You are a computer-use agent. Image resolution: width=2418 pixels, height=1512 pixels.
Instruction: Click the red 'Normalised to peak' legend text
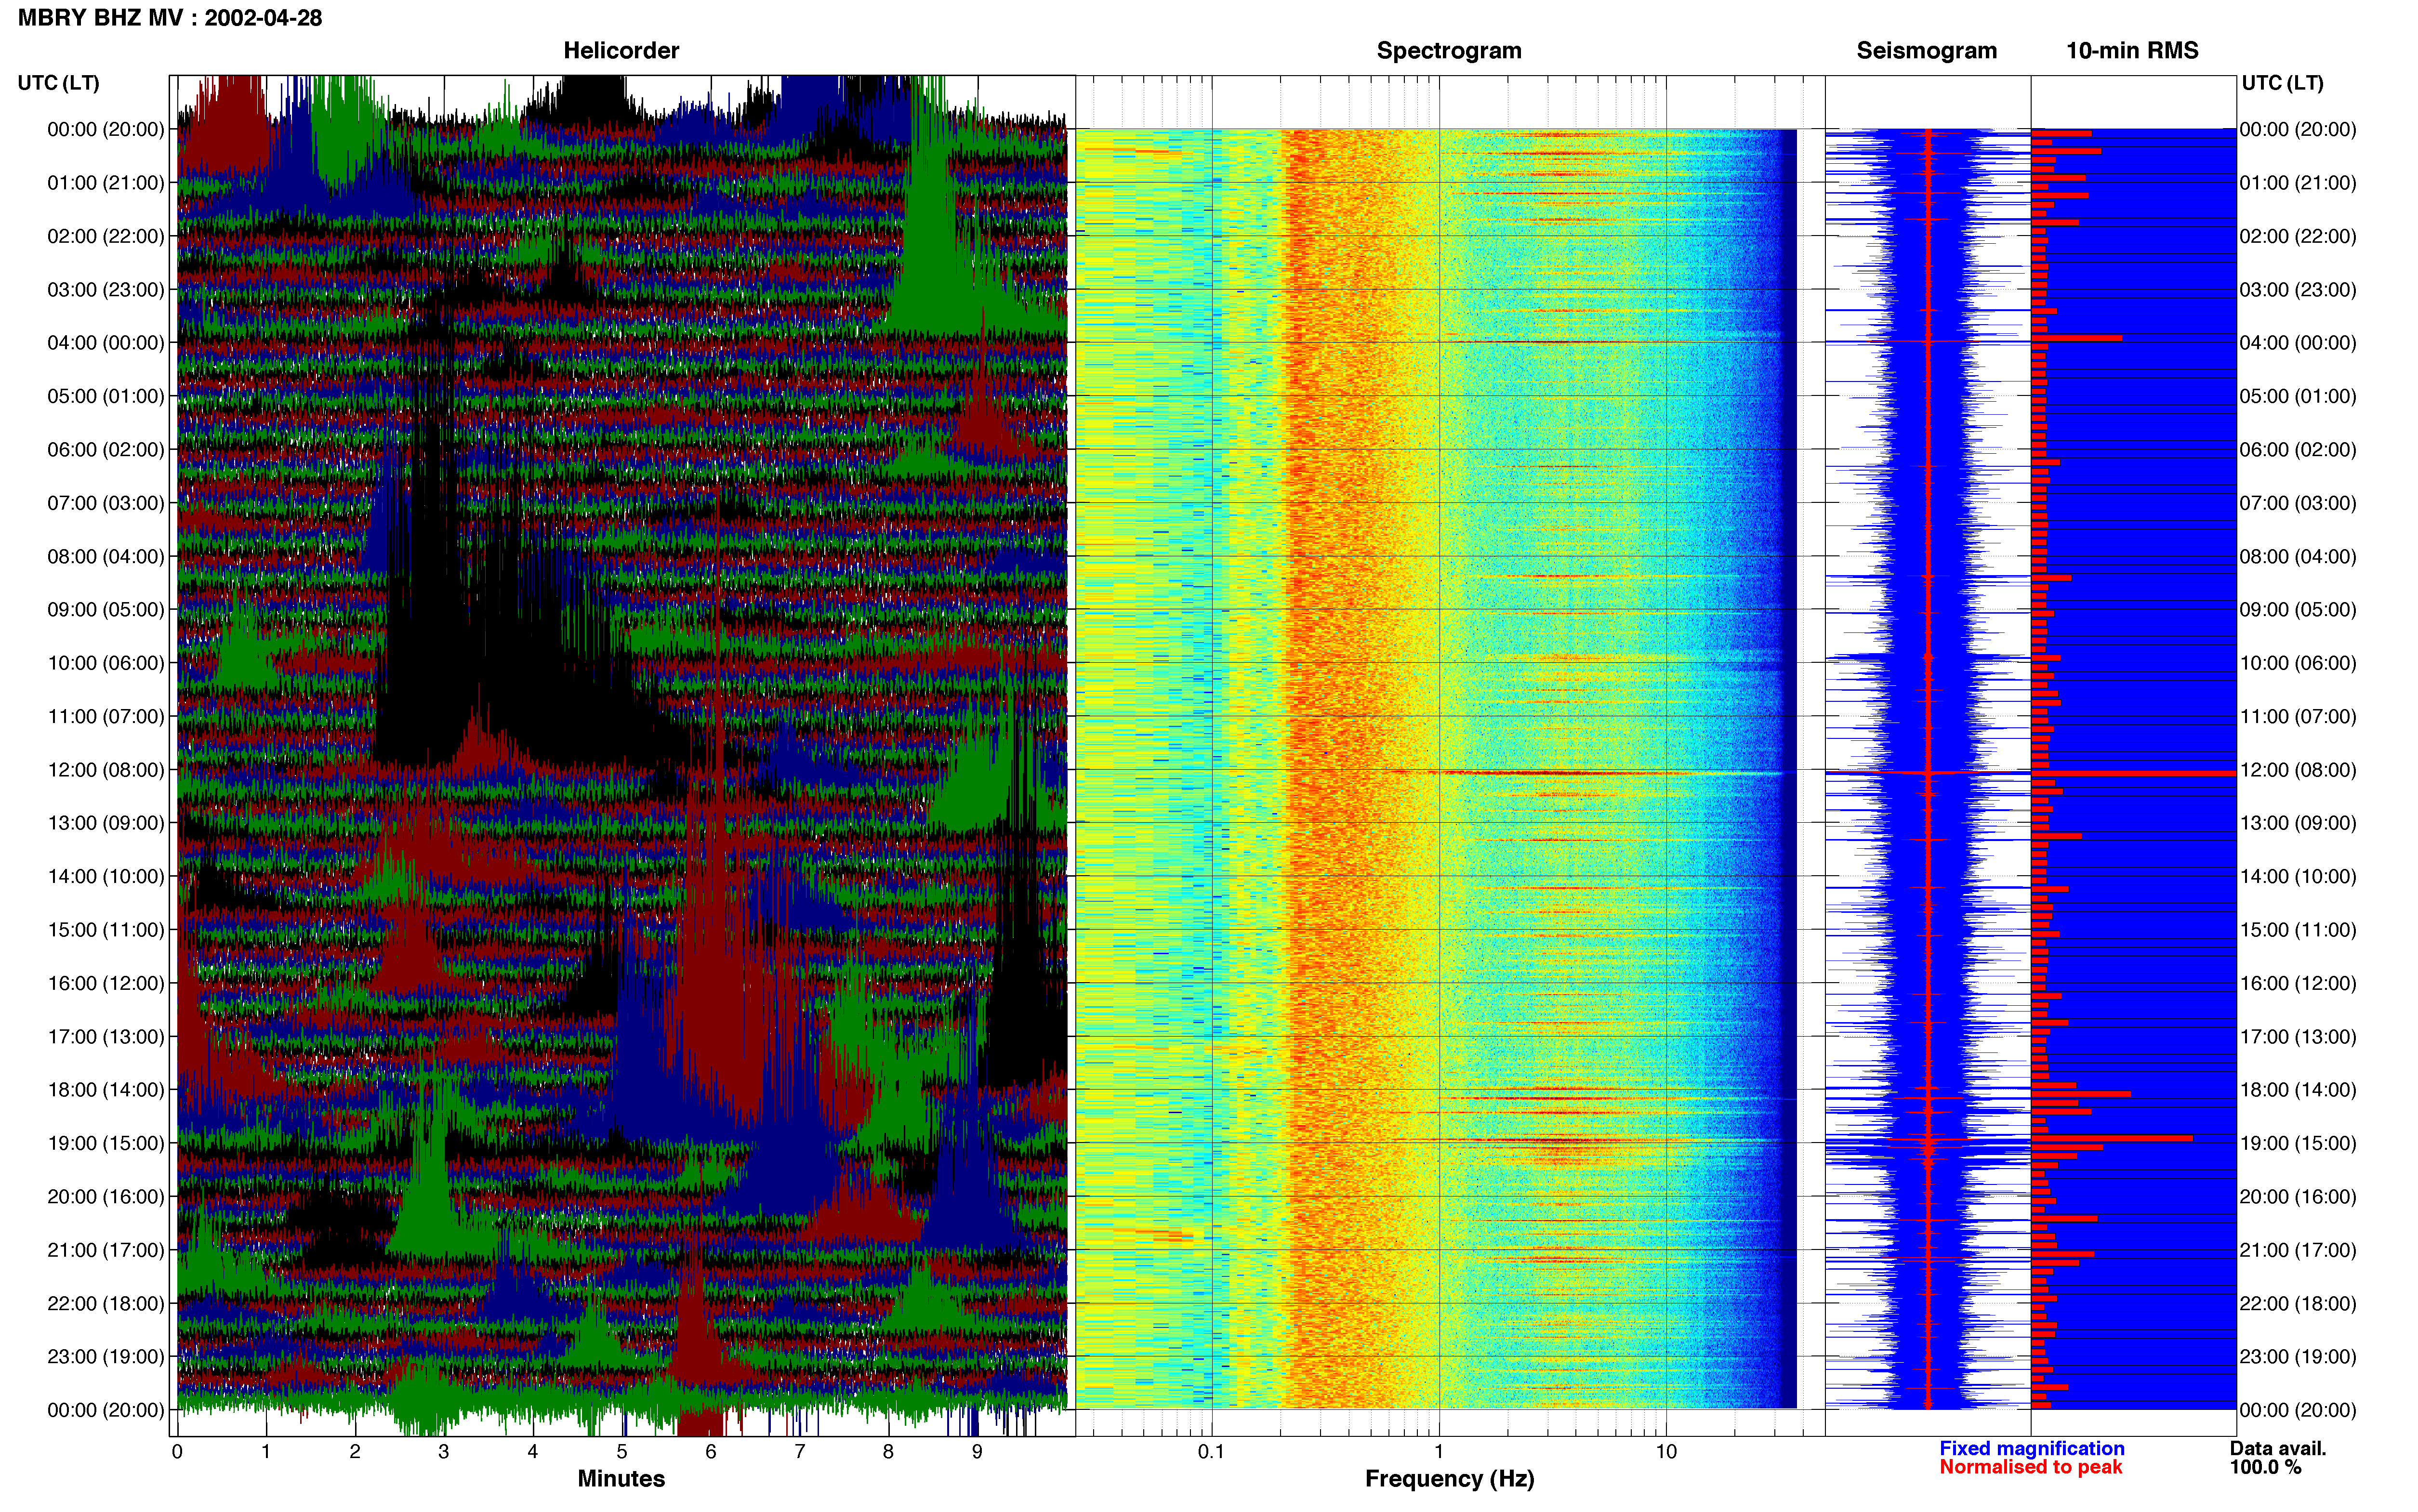coord(2030,1467)
